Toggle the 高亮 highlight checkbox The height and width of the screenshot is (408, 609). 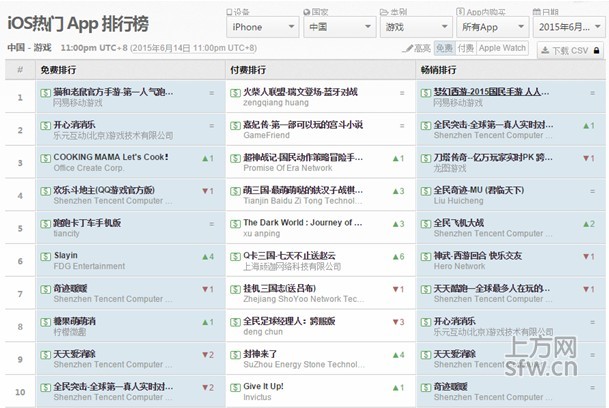415,48
